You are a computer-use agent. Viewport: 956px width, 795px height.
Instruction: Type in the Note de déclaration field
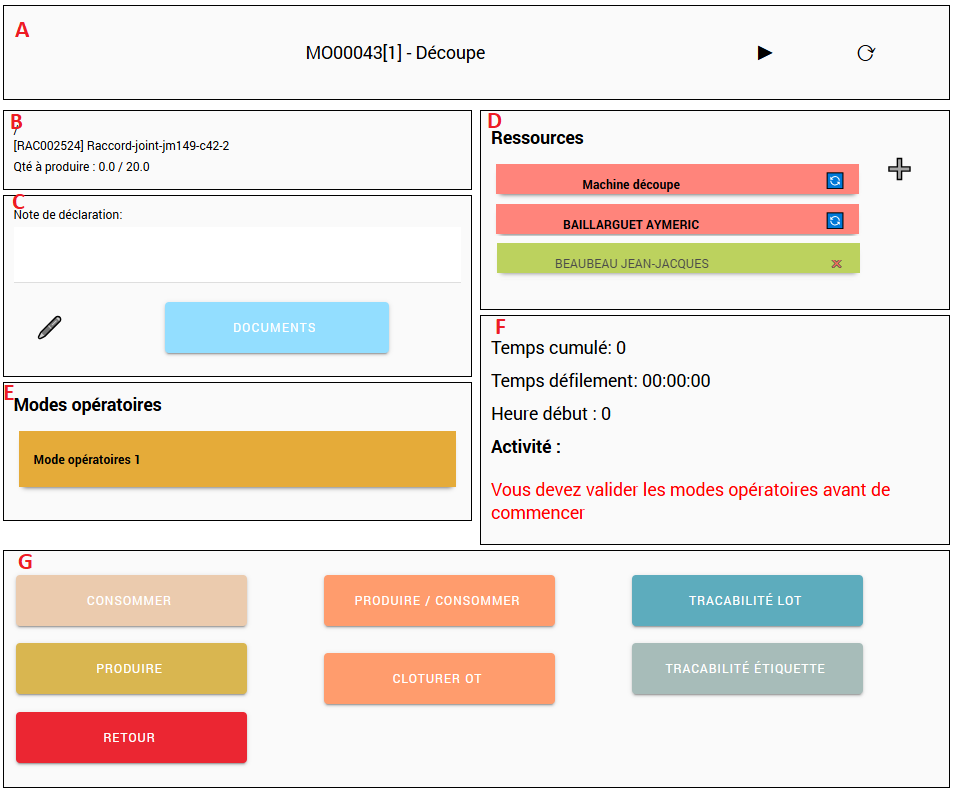[237, 254]
